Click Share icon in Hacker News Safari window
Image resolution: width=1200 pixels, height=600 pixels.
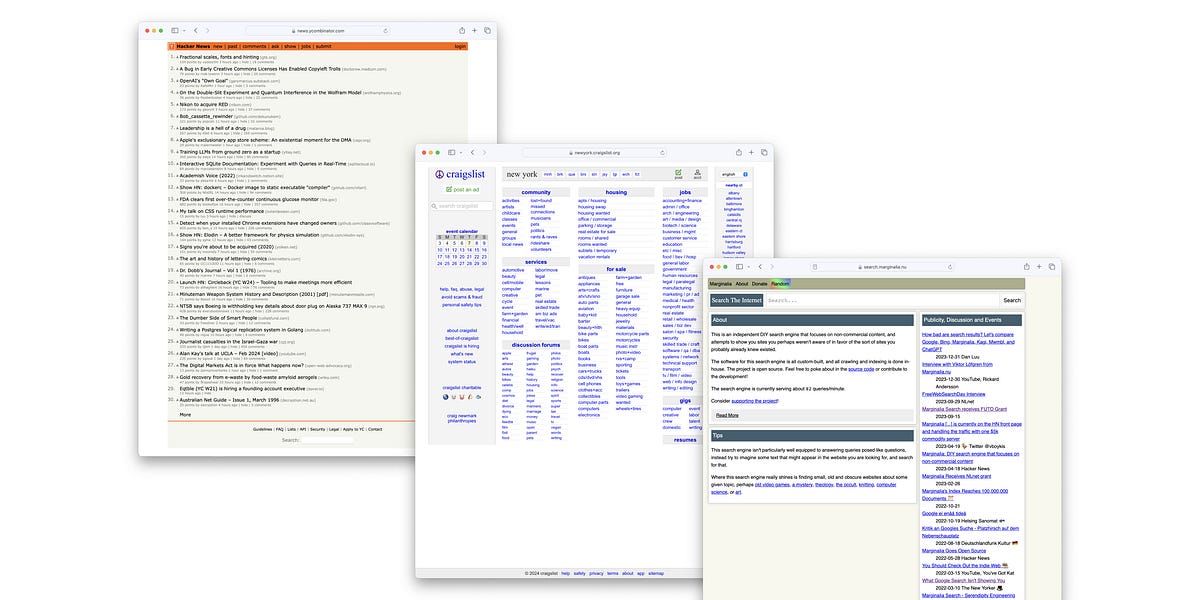coord(462,31)
